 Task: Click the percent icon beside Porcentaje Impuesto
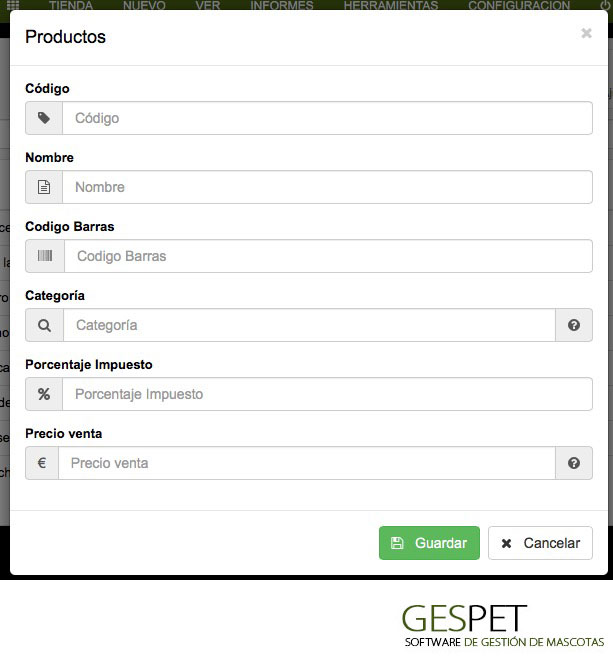[44, 394]
